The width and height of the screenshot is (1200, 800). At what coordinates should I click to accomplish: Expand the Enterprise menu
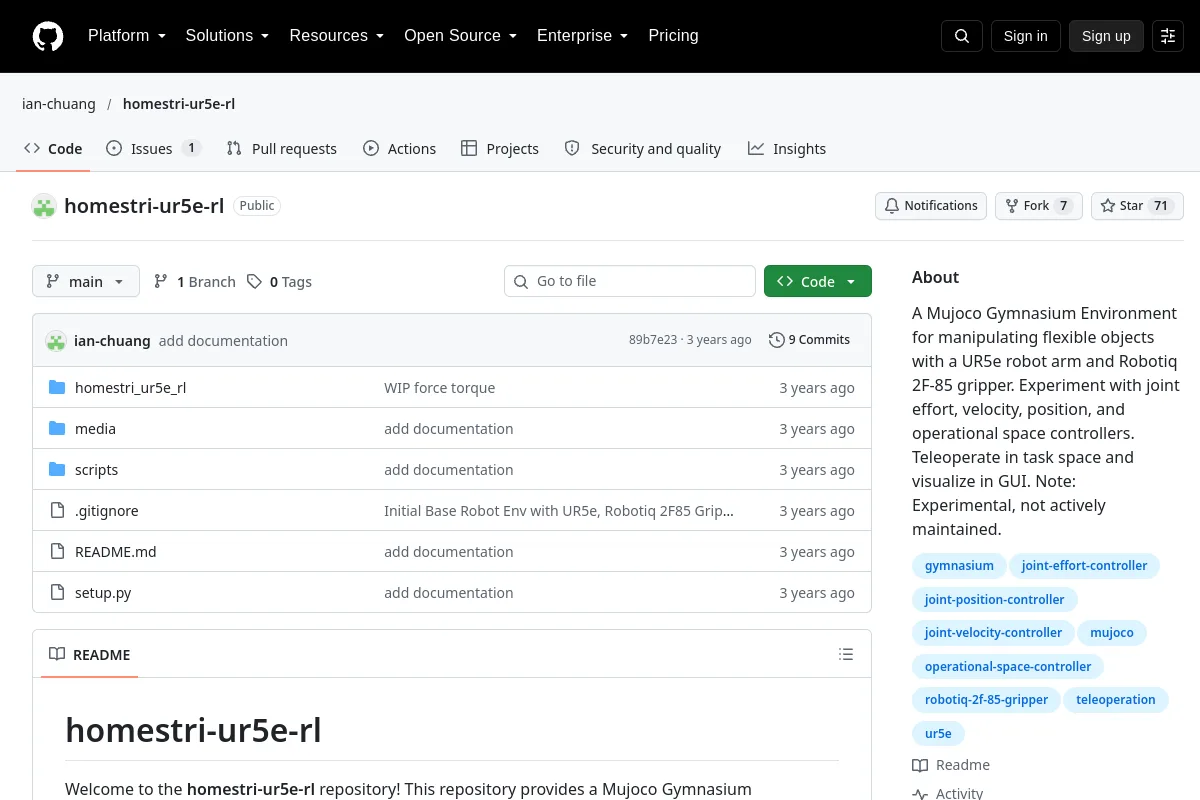[583, 36]
